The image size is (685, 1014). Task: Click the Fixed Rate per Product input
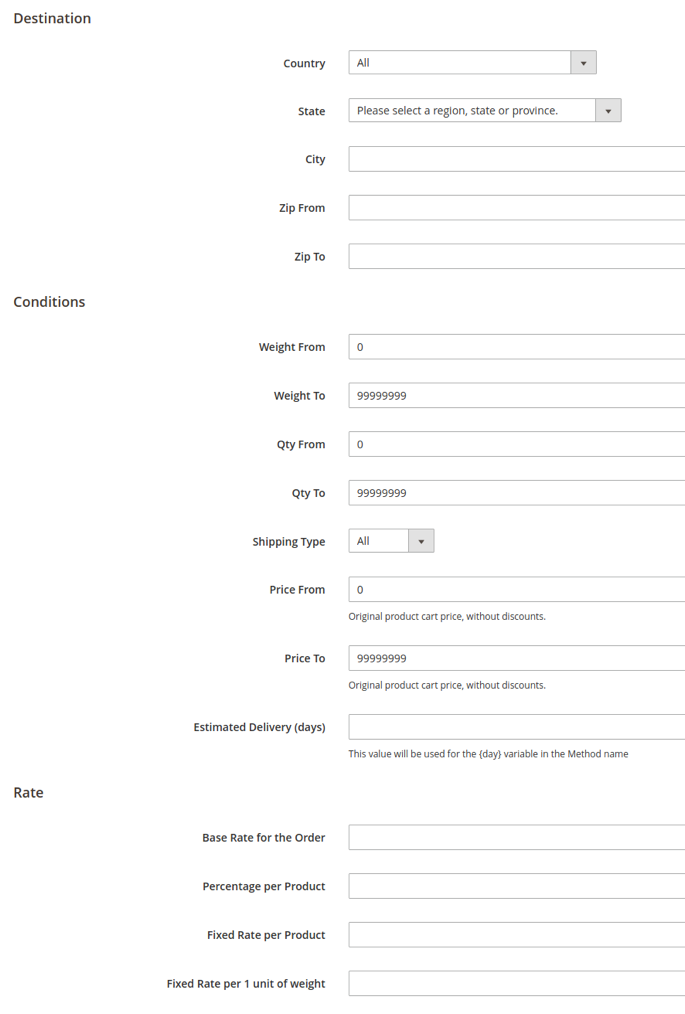tap(516, 935)
